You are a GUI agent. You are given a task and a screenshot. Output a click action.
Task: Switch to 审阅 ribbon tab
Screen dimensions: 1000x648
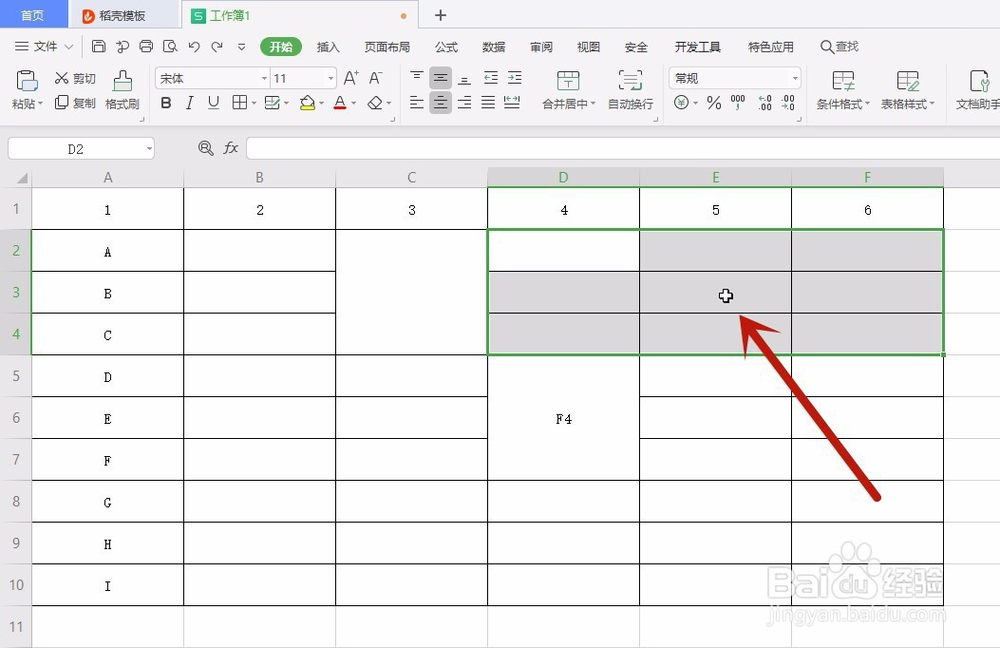(x=541, y=47)
